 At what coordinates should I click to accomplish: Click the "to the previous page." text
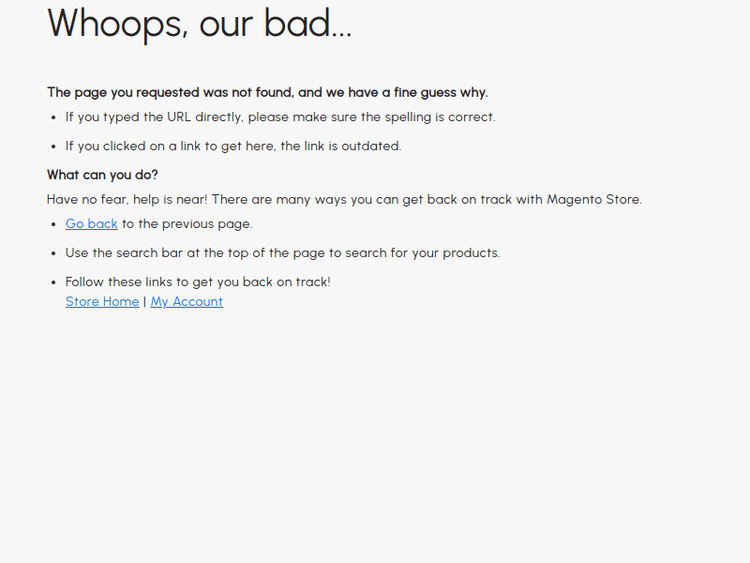coord(187,224)
